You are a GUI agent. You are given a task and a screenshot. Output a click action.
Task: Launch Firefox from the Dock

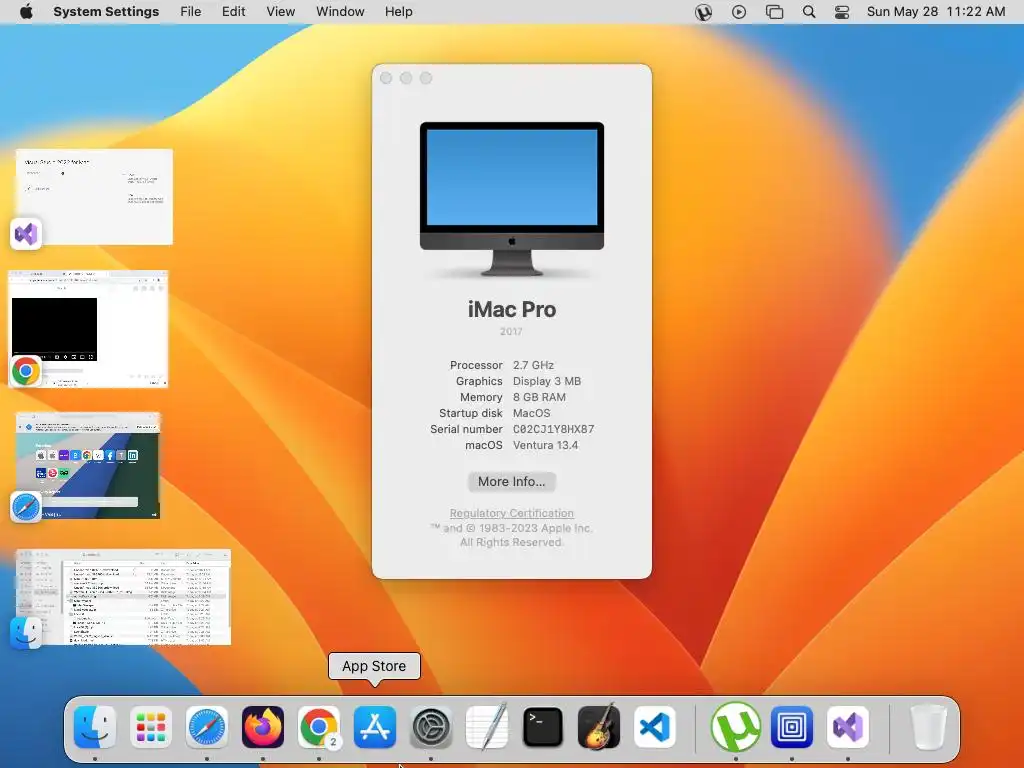point(263,727)
